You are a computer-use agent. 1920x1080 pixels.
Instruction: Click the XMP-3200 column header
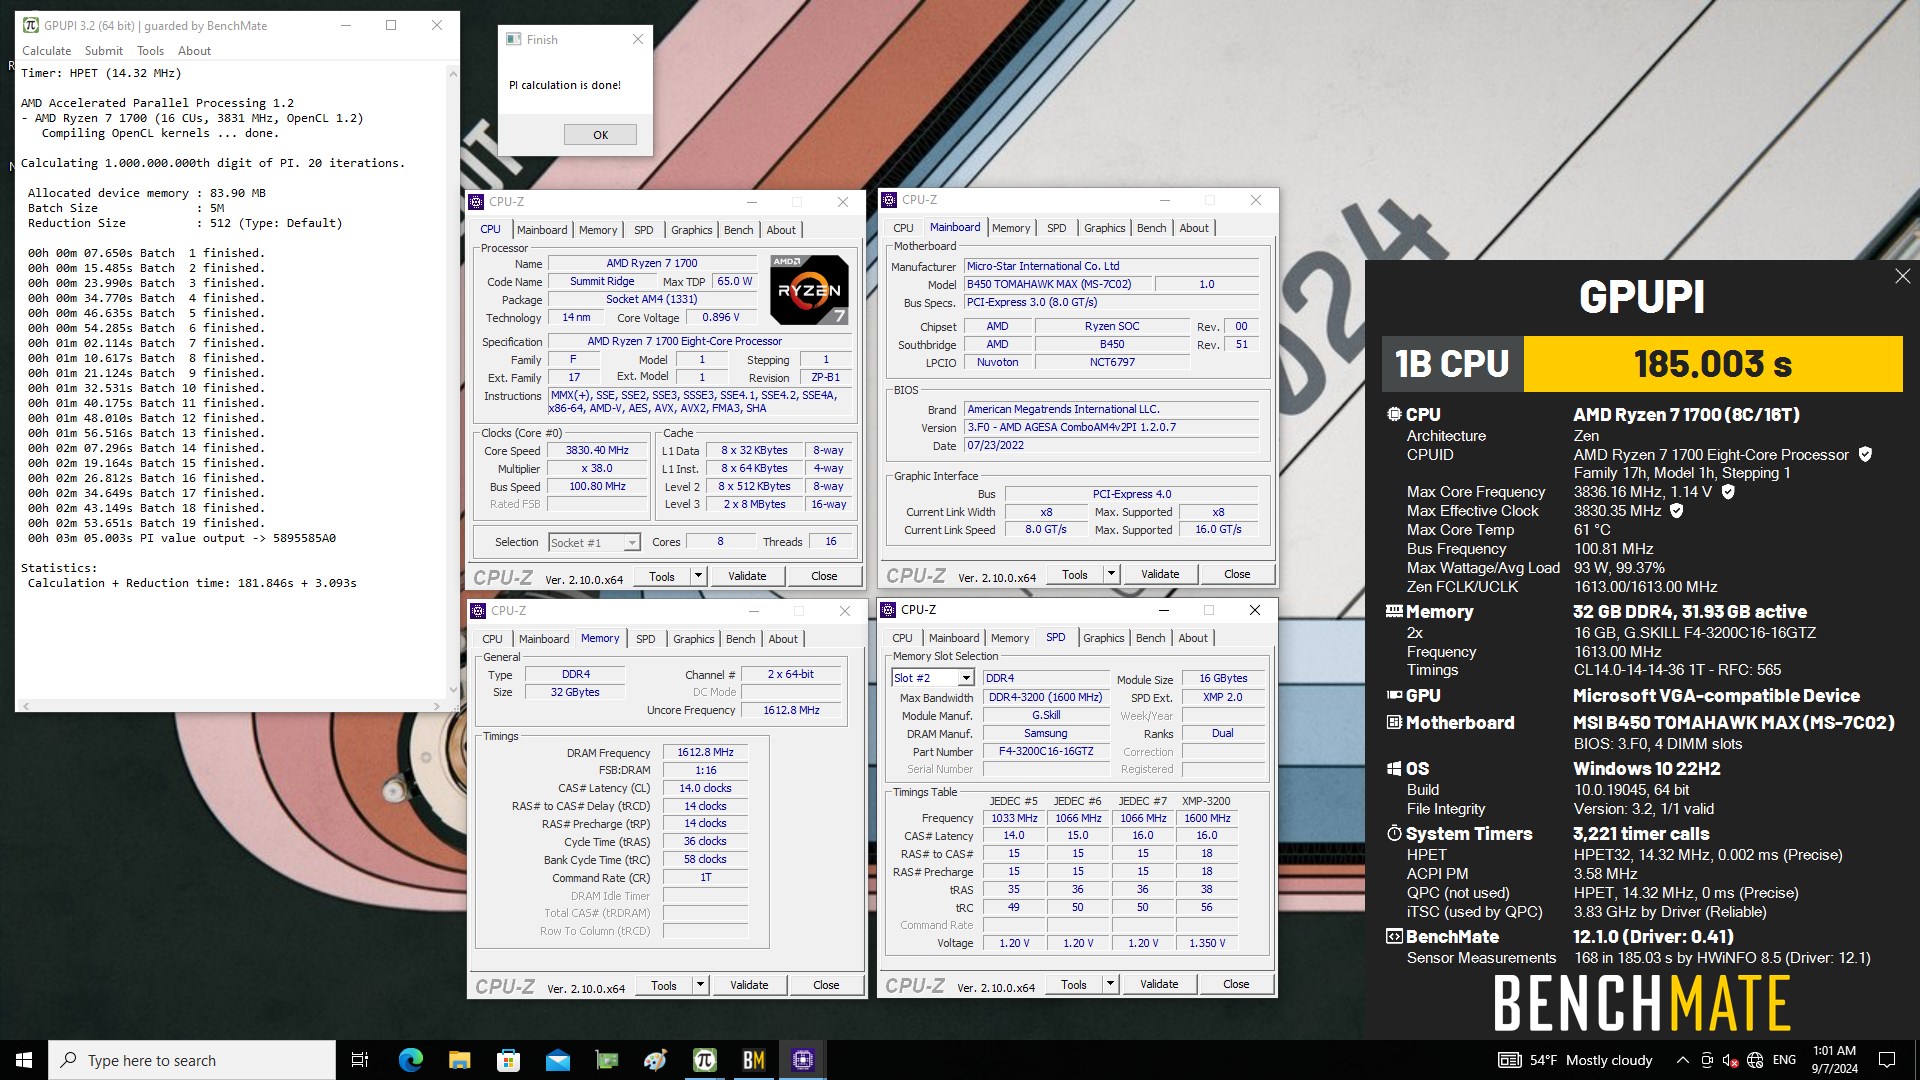(1206, 801)
